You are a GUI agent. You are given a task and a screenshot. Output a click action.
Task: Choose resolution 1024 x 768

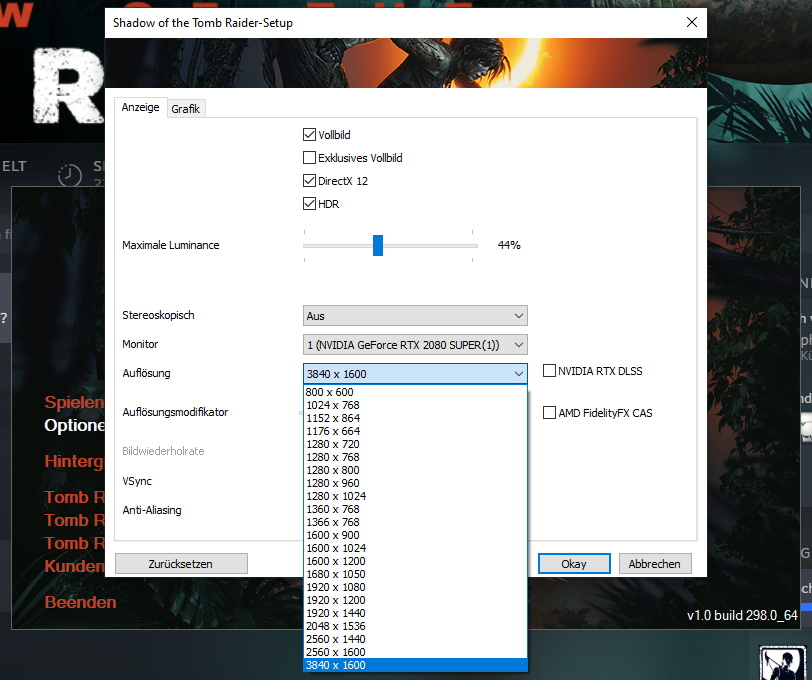415,405
